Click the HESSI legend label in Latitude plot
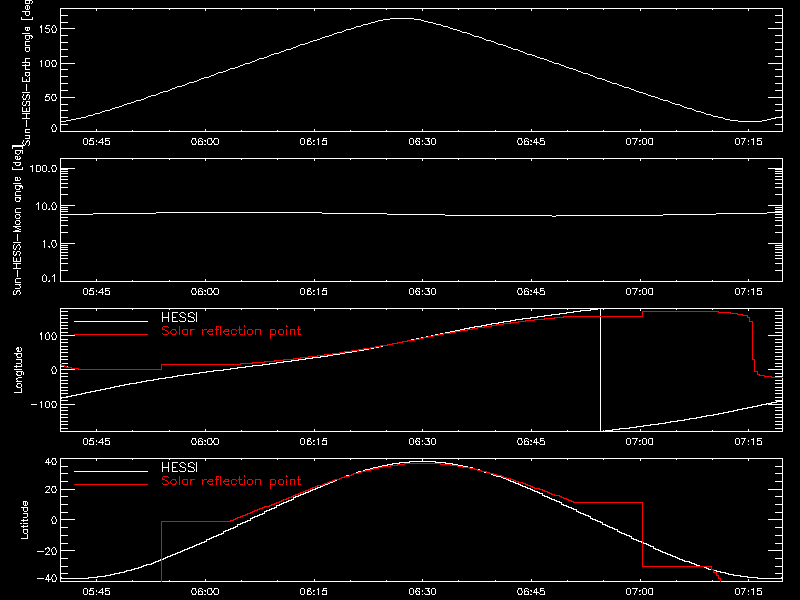 point(179,467)
